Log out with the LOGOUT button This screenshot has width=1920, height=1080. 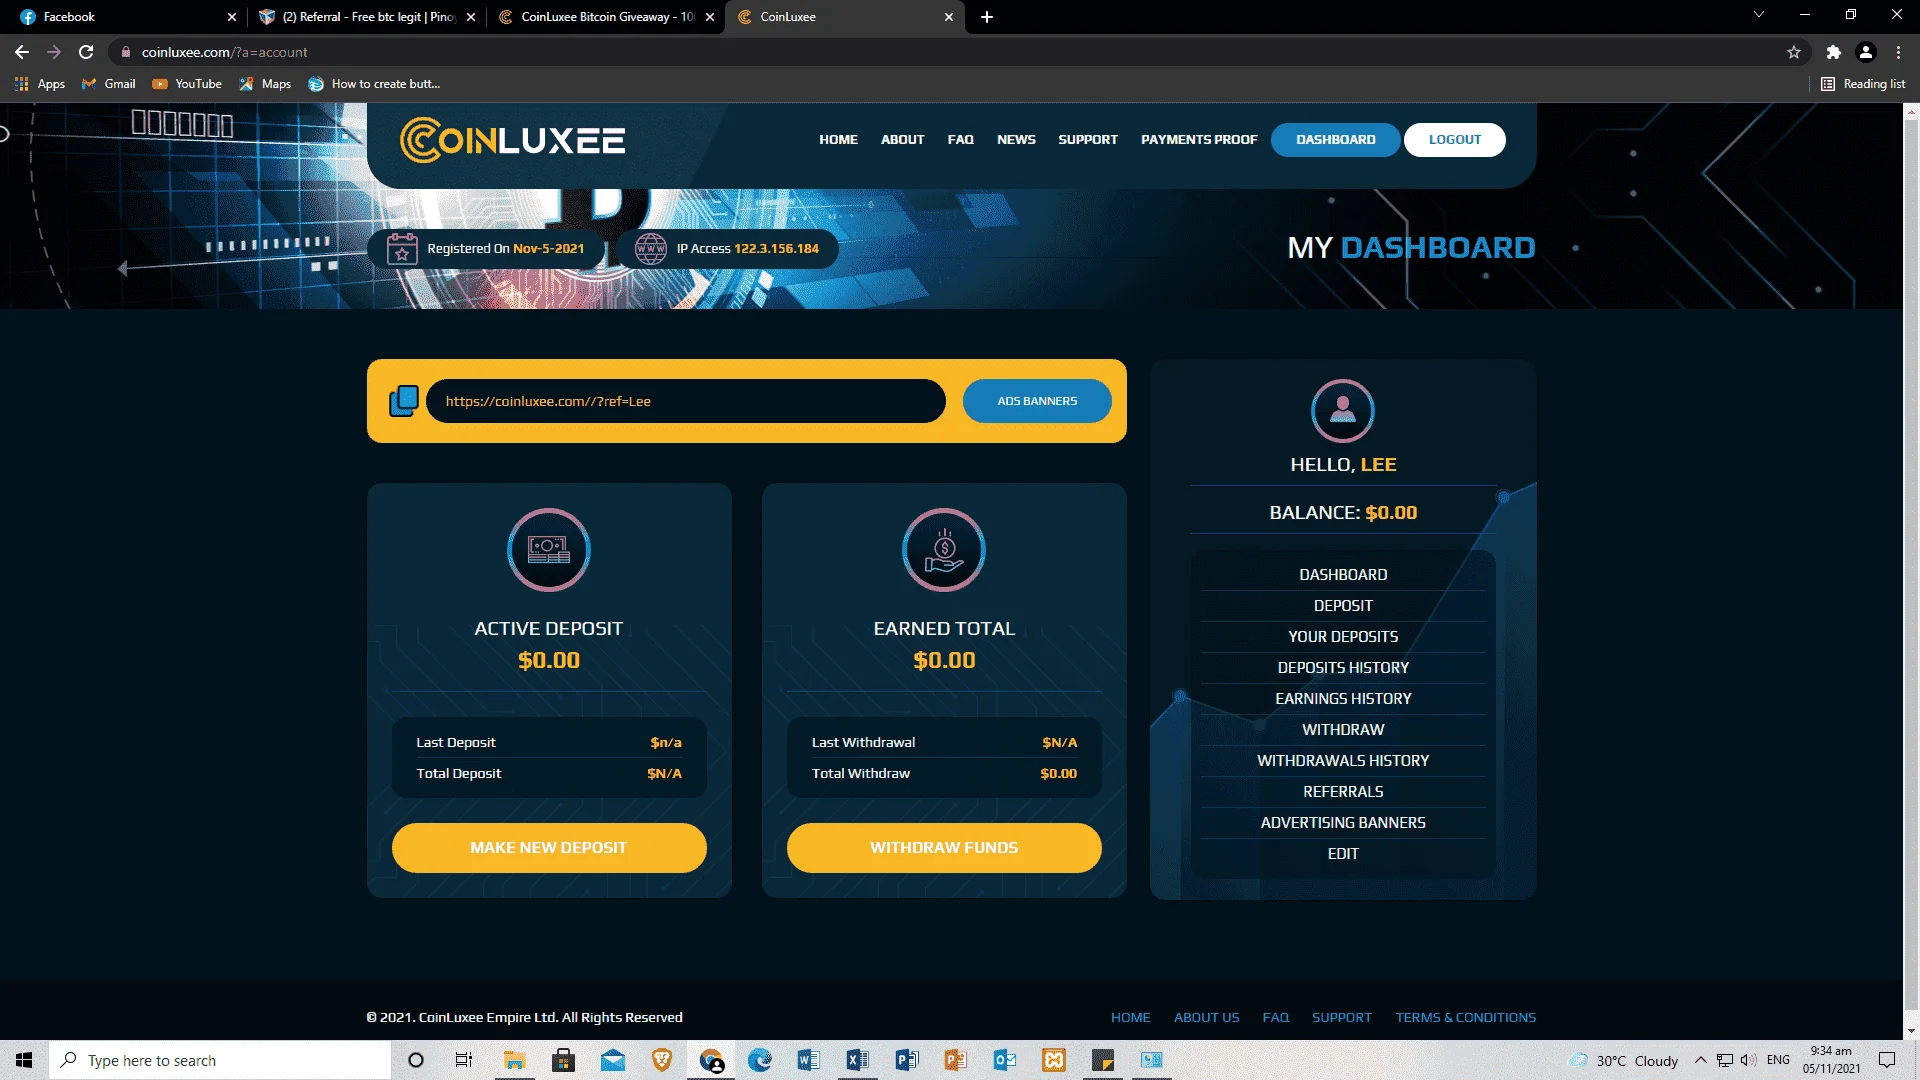point(1454,140)
